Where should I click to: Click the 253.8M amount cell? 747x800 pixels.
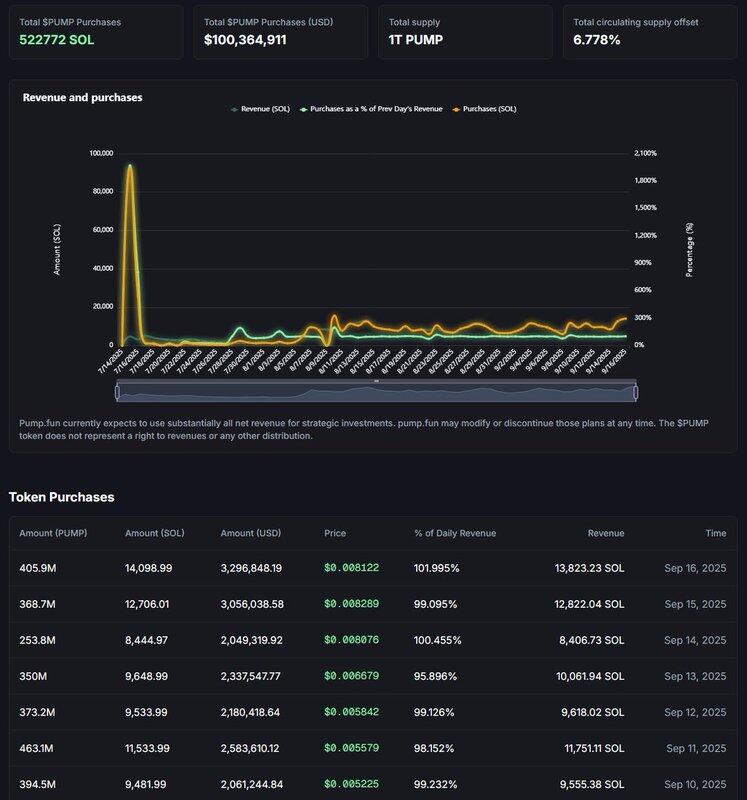[37, 640]
